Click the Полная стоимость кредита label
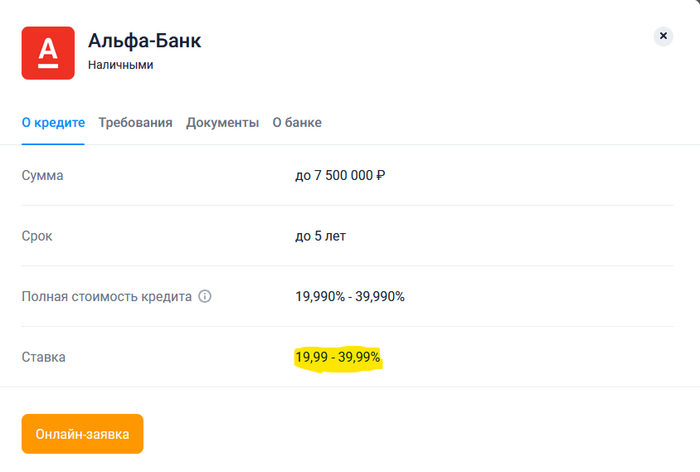Image resolution: width=700 pixels, height=472 pixels. (107, 296)
